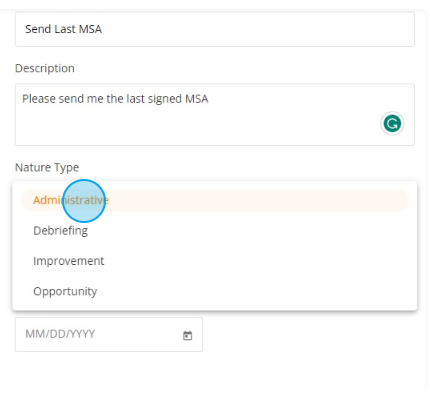
Task: Open the Grammarly icon in Description box
Action: click(x=392, y=124)
